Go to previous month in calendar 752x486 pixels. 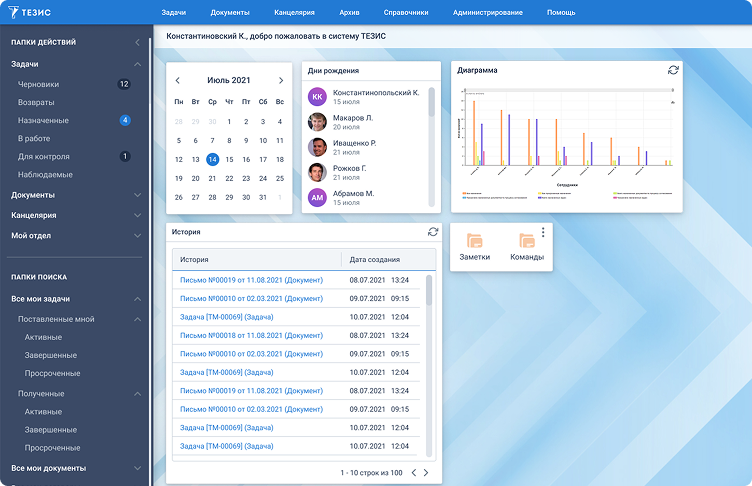(177, 80)
